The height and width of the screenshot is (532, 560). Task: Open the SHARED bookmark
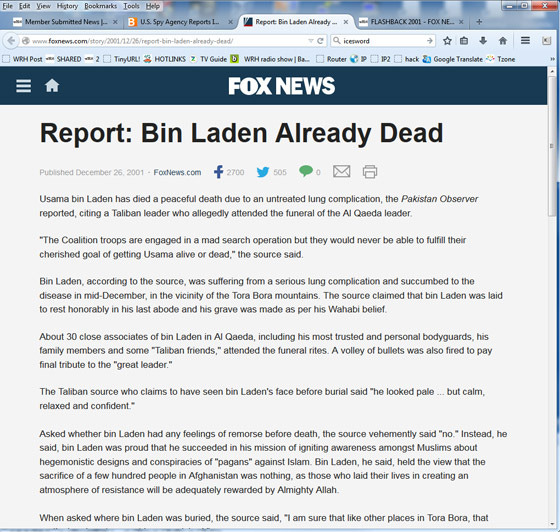coord(64,59)
